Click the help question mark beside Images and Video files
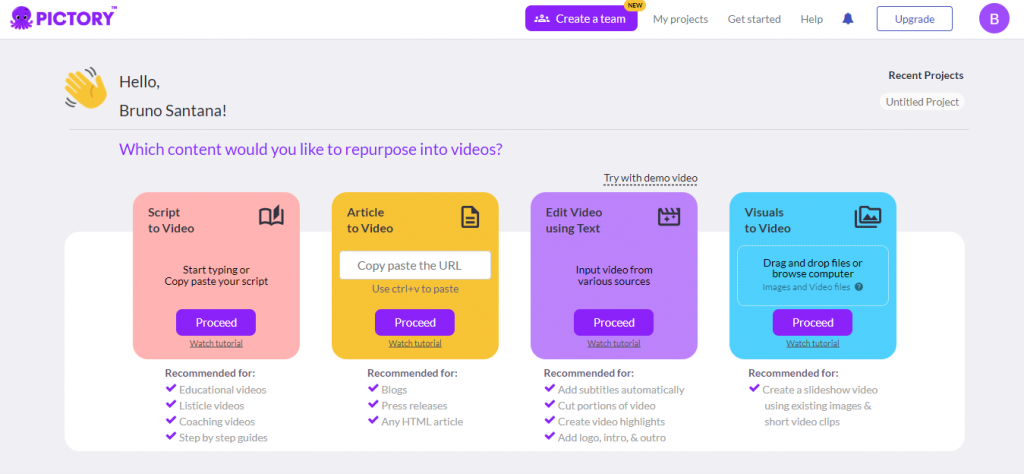Viewport: 1024px width, 474px height. coord(858,287)
